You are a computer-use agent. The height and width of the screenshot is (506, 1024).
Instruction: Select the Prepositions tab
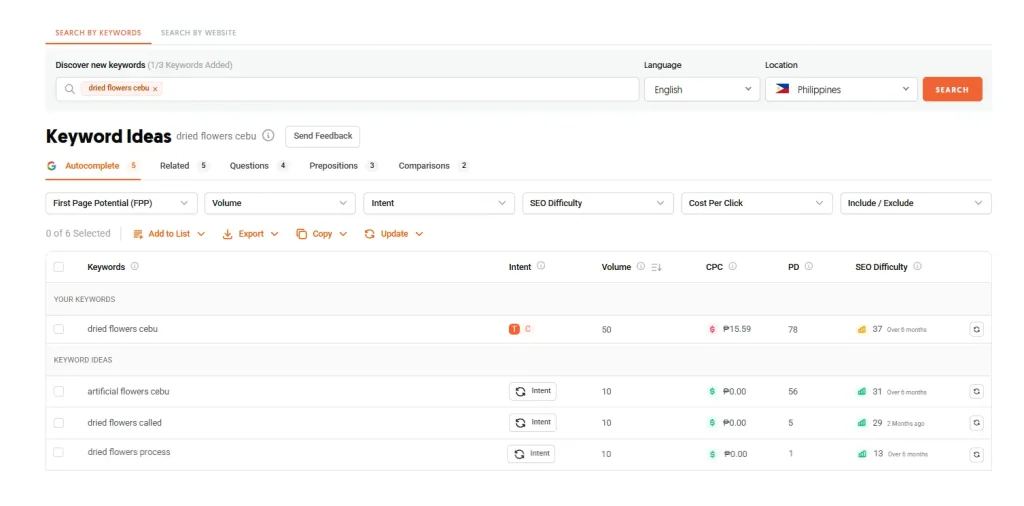pyautogui.click(x=344, y=166)
